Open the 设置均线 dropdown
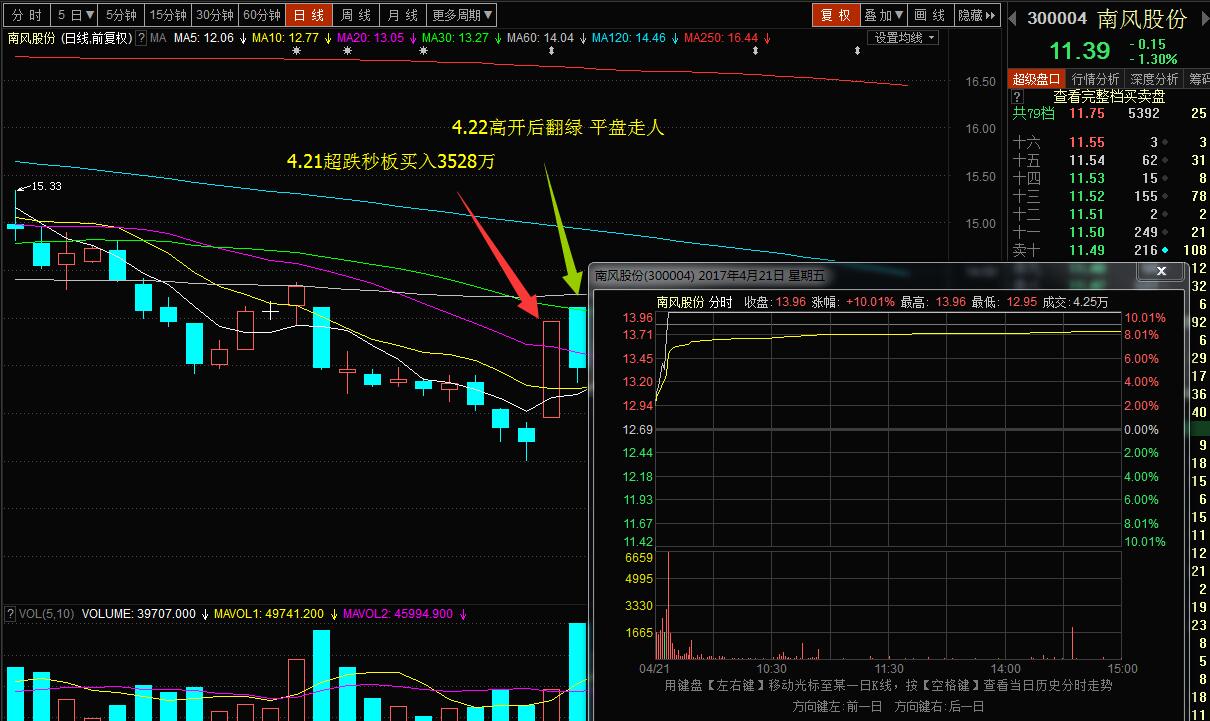The width and height of the screenshot is (1210, 721). coord(904,38)
